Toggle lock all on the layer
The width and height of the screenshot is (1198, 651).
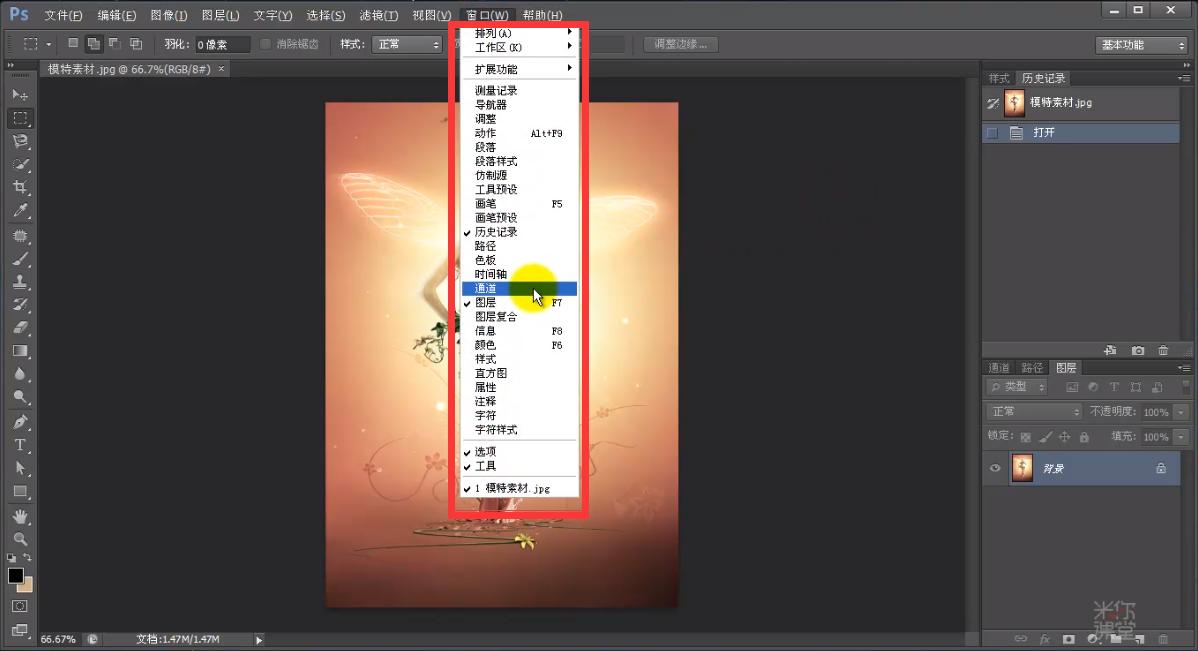(x=1084, y=437)
